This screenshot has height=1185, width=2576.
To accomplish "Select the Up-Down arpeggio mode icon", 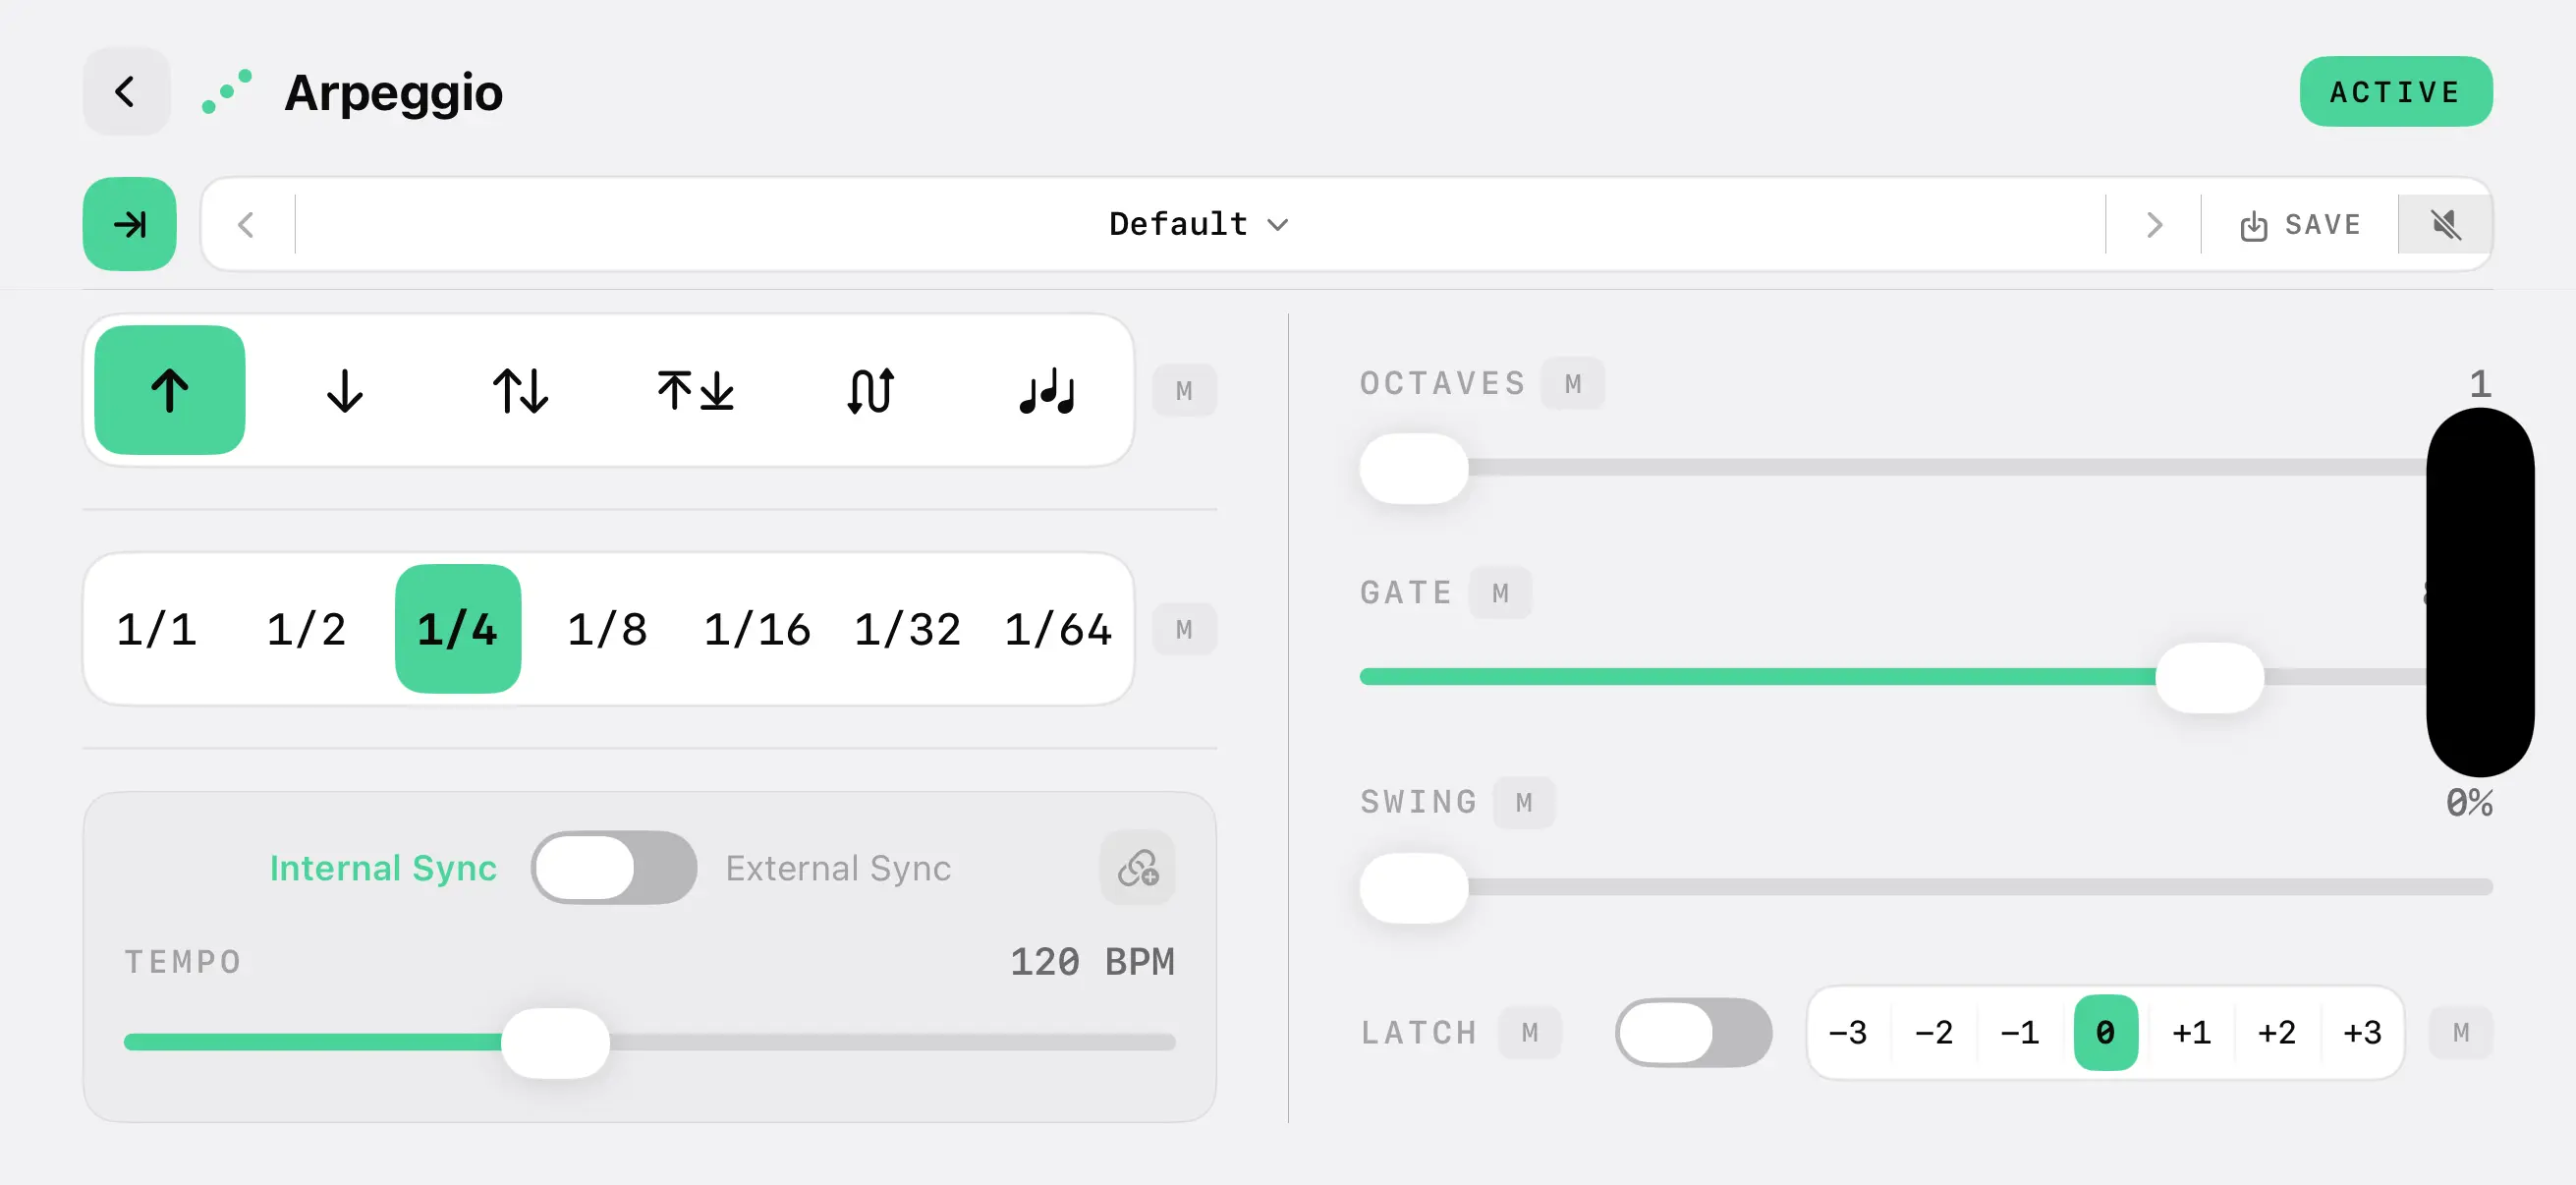I will 520,390.
